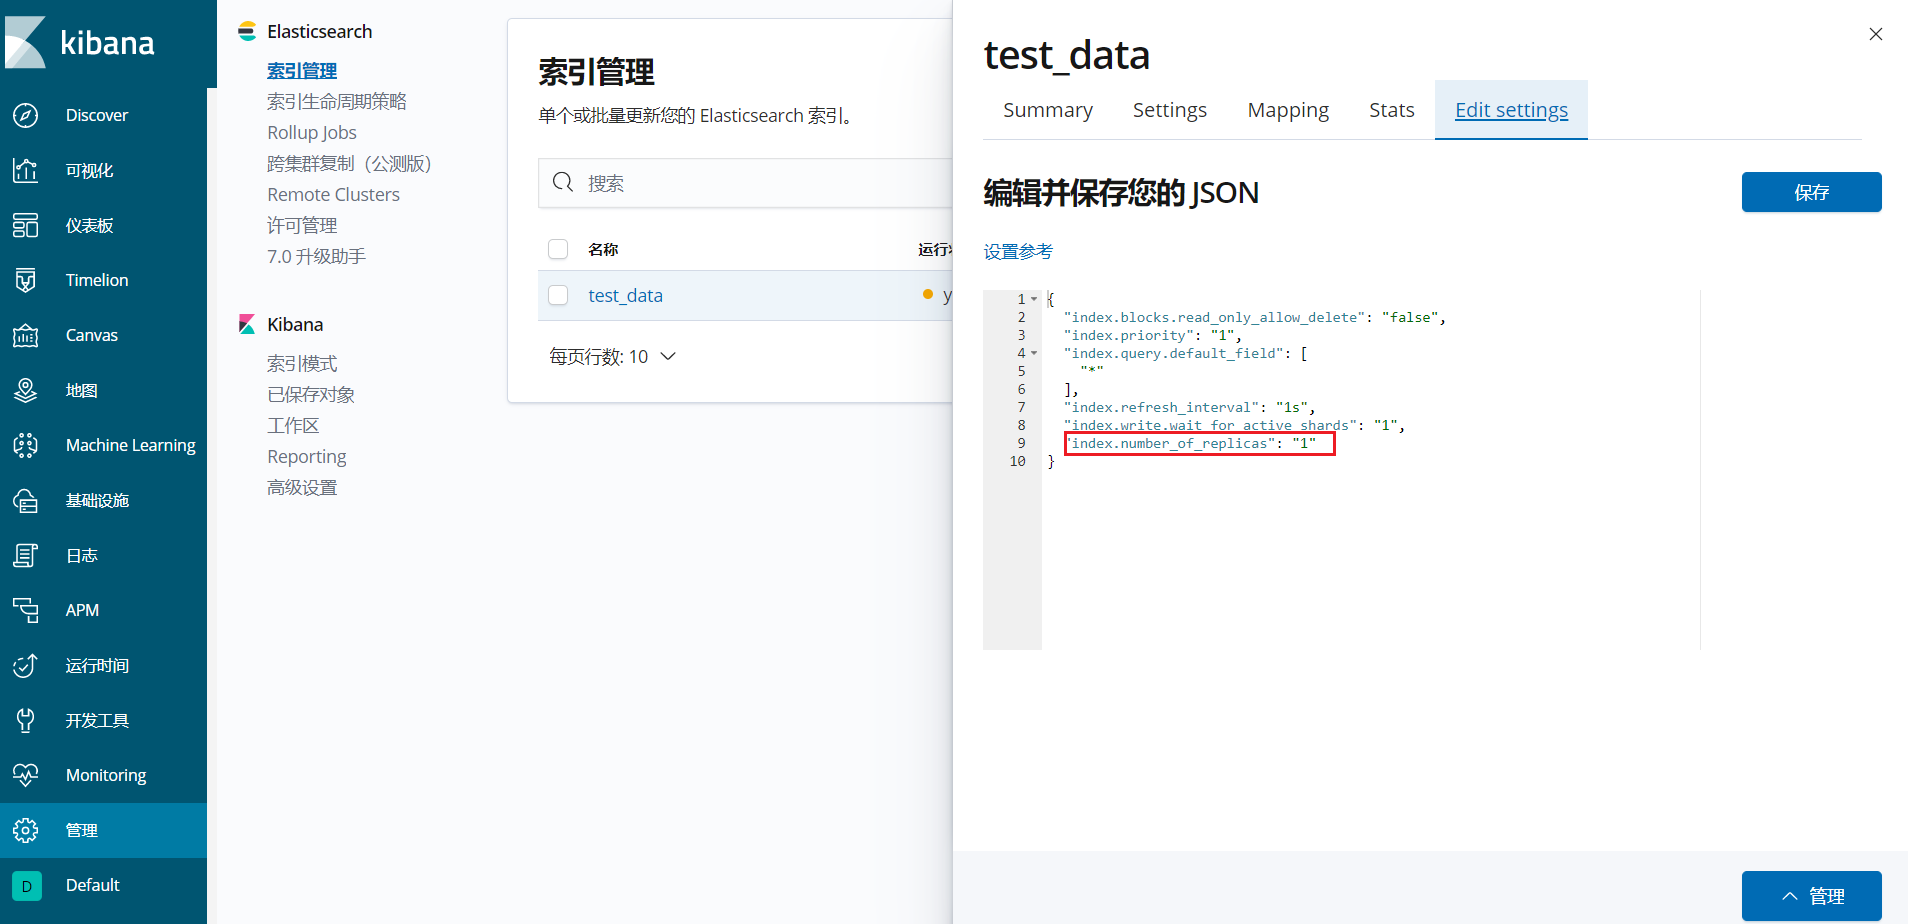The image size is (1908, 924).
Task: Open Rollup Jobs
Action: 312,133
